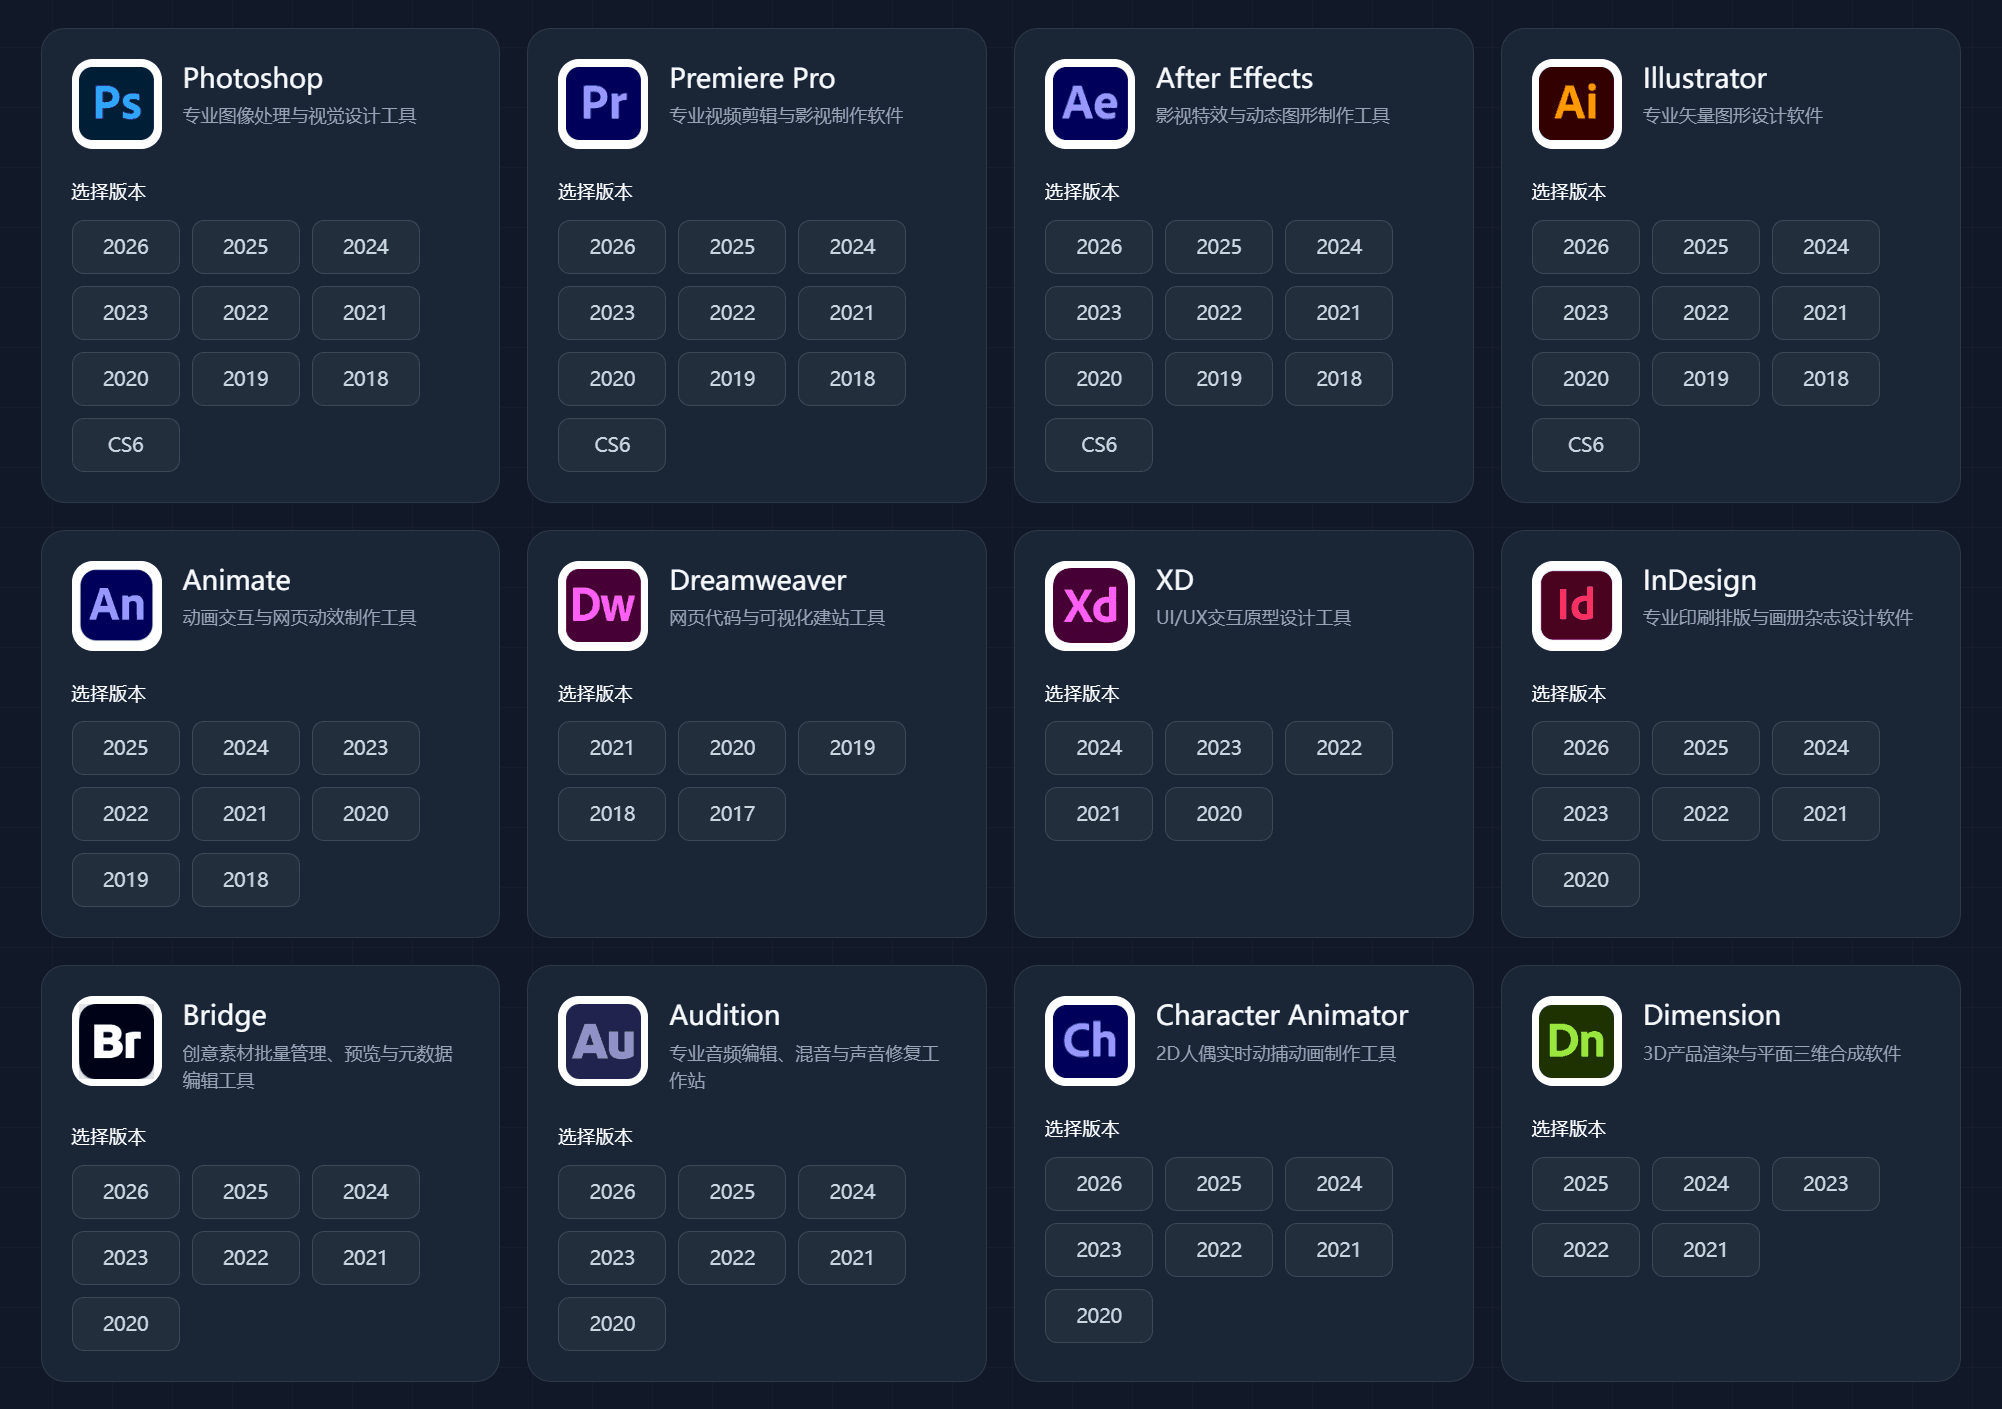Choose Bridge 2020 version
The image size is (2002, 1409).
point(126,1324)
